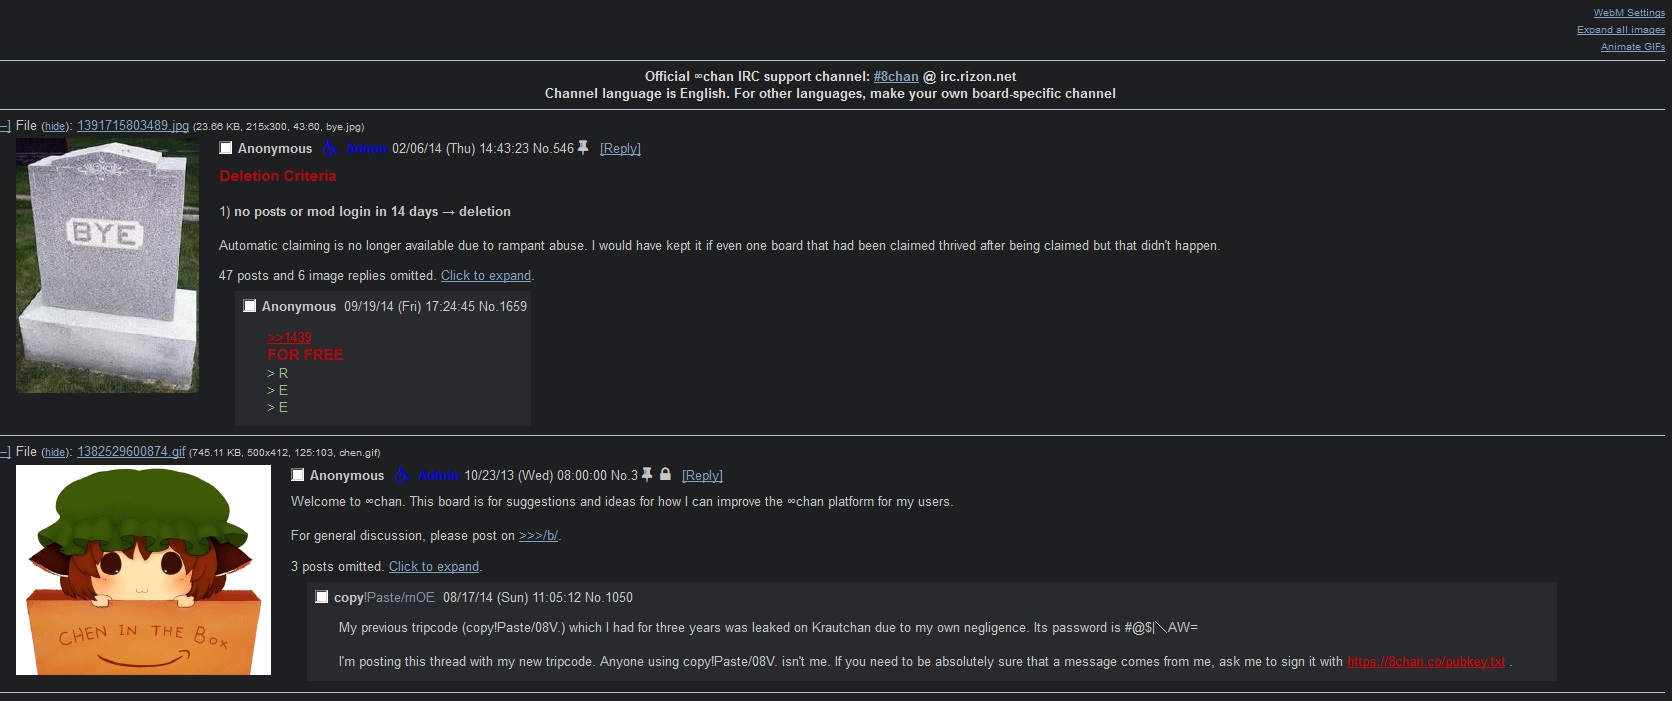1672x701 pixels.
Task: Tick the checkbox for post No.546
Action: coord(226,148)
